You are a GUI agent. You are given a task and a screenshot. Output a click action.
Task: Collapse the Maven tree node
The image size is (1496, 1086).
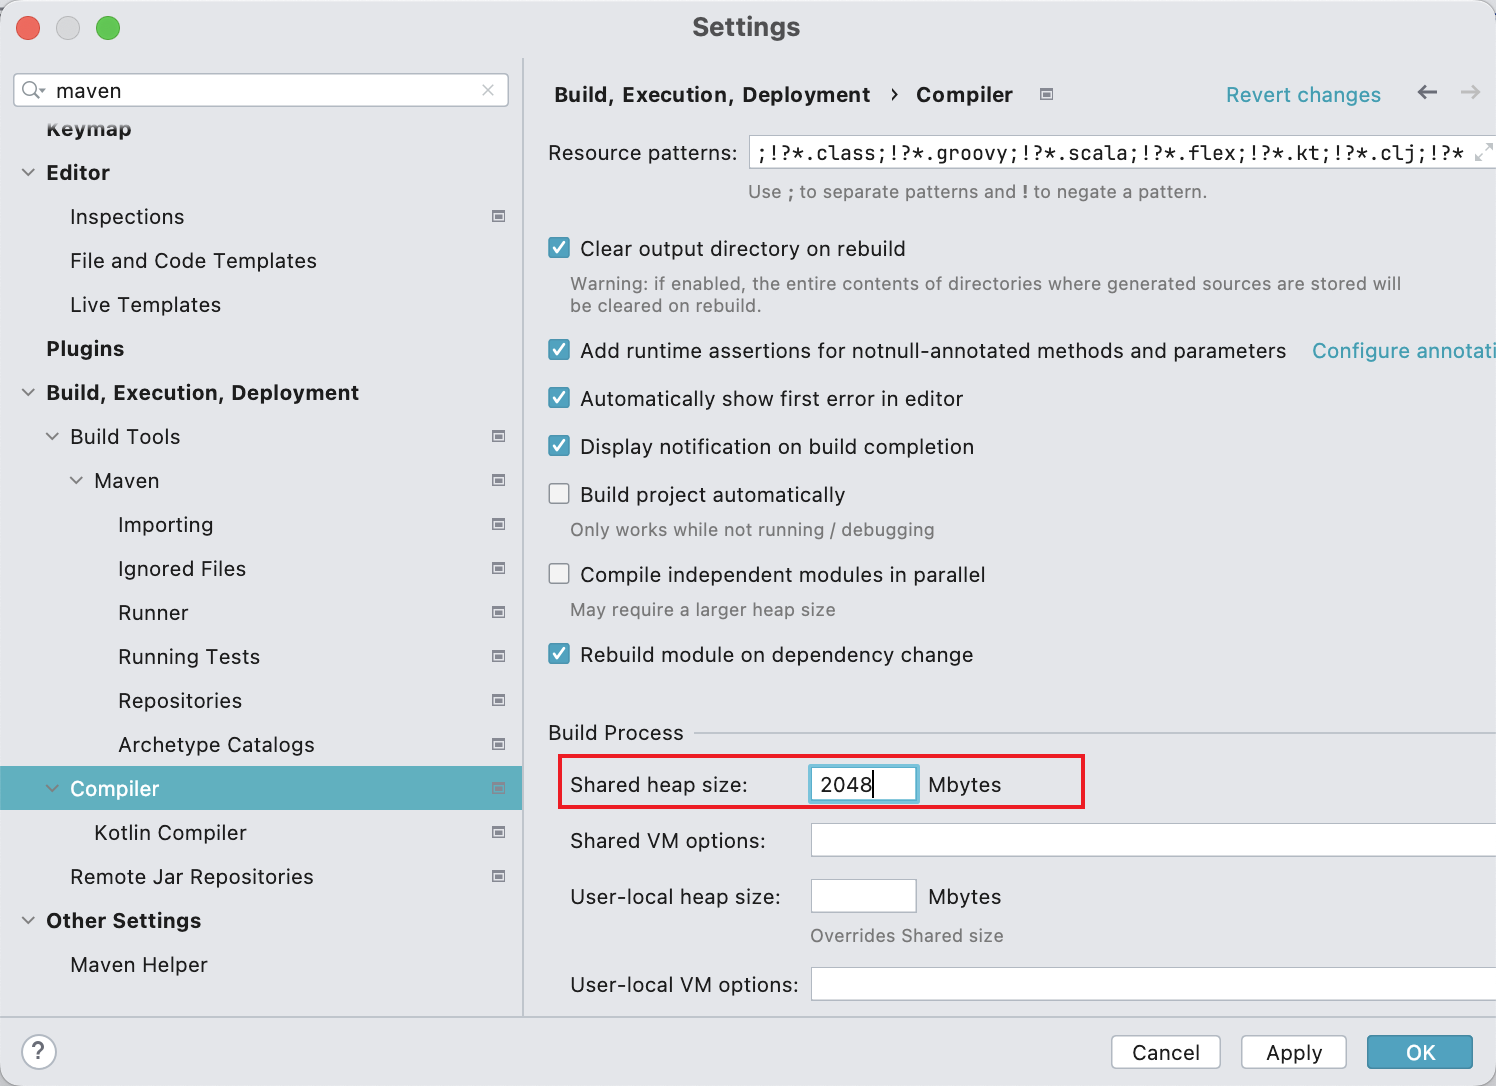click(76, 481)
